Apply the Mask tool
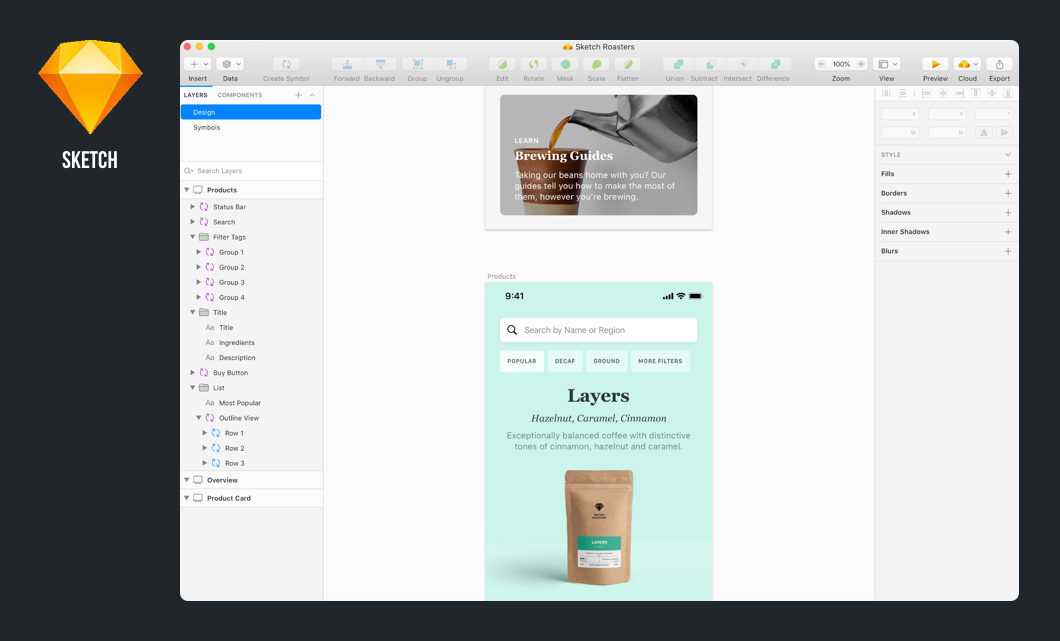 pos(565,64)
